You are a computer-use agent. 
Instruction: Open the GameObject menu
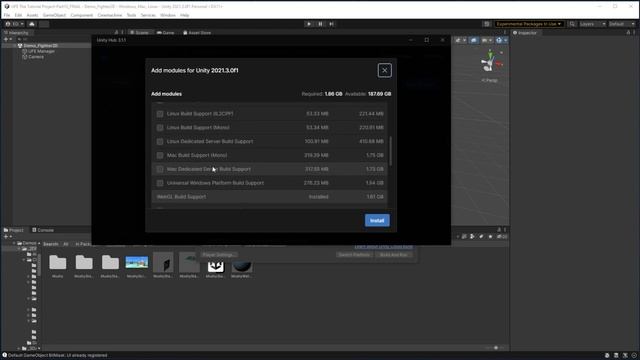(x=54, y=15)
